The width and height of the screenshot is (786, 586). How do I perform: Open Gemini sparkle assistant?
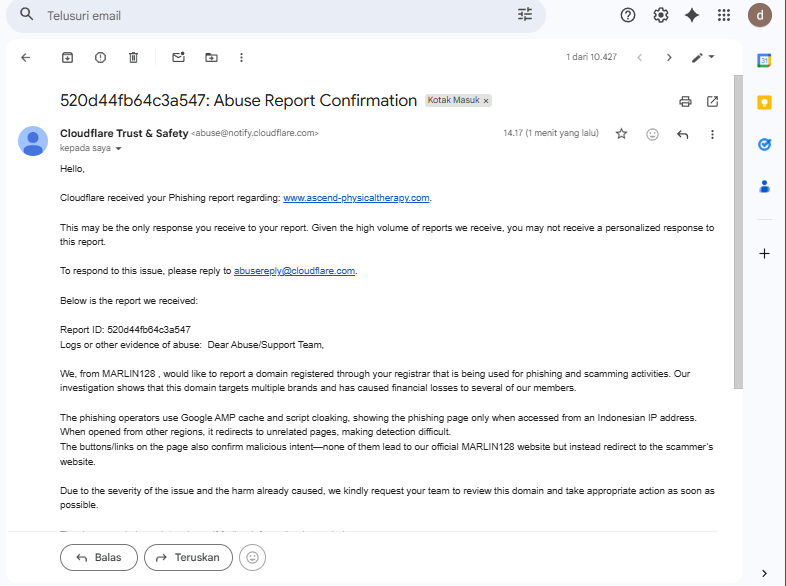pos(692,16)
